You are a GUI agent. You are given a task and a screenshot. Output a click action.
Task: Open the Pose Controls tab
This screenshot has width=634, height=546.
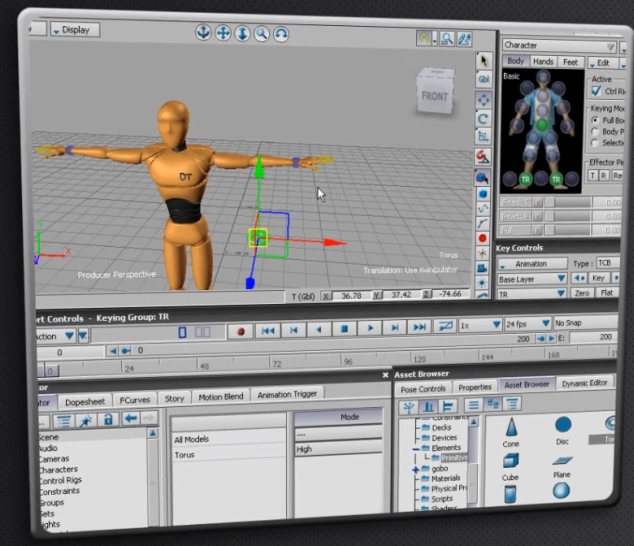point(423,389)
